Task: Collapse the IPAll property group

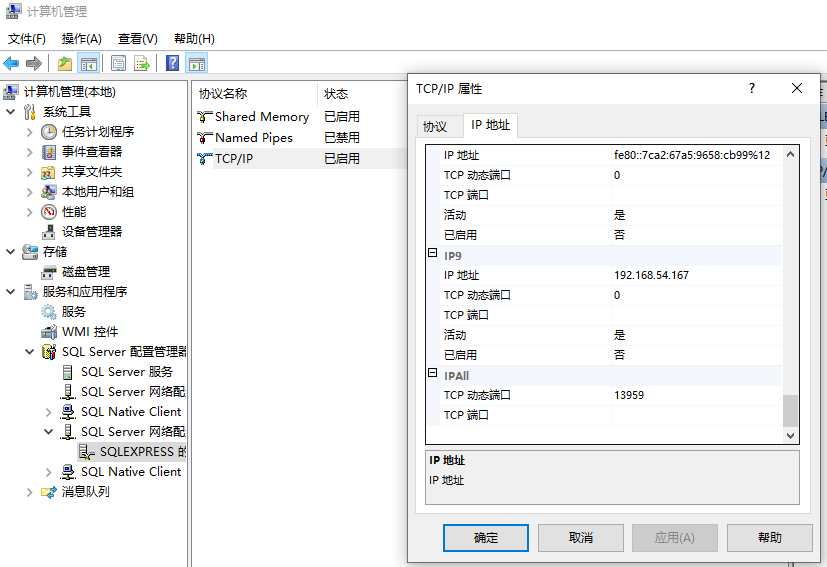Action: [432, 373]
